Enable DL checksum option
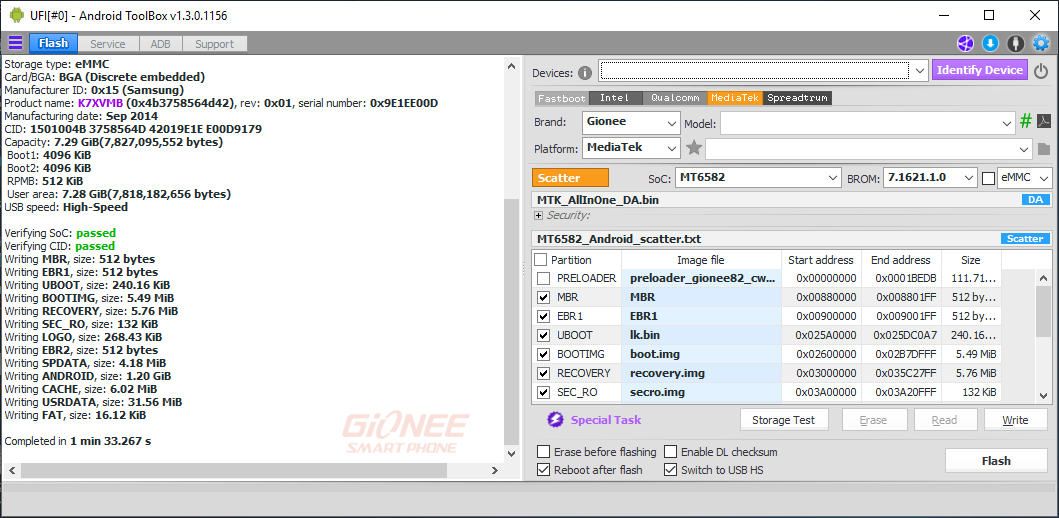This screenshot has width=1059, height=518. tap(670, 452)
